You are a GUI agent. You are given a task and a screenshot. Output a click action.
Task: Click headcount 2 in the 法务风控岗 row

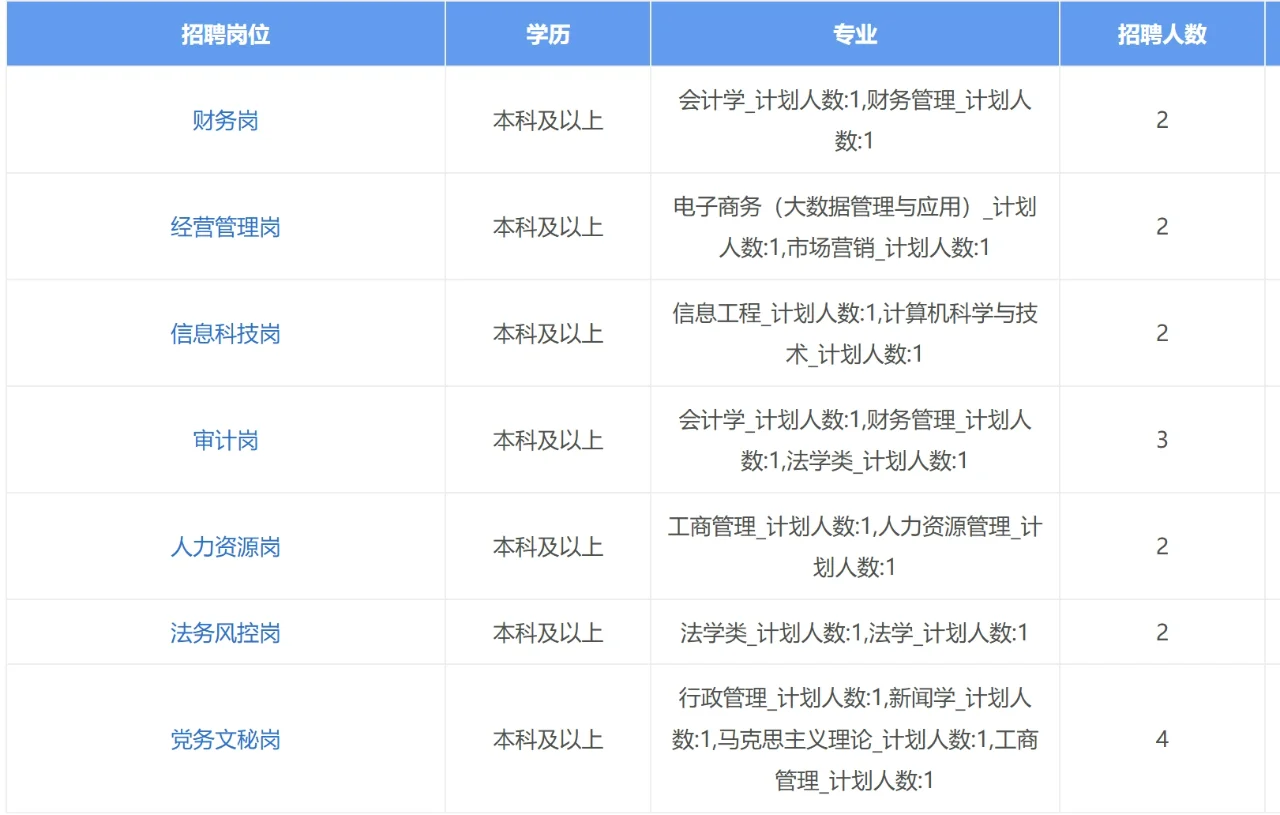coord(1162,633)
